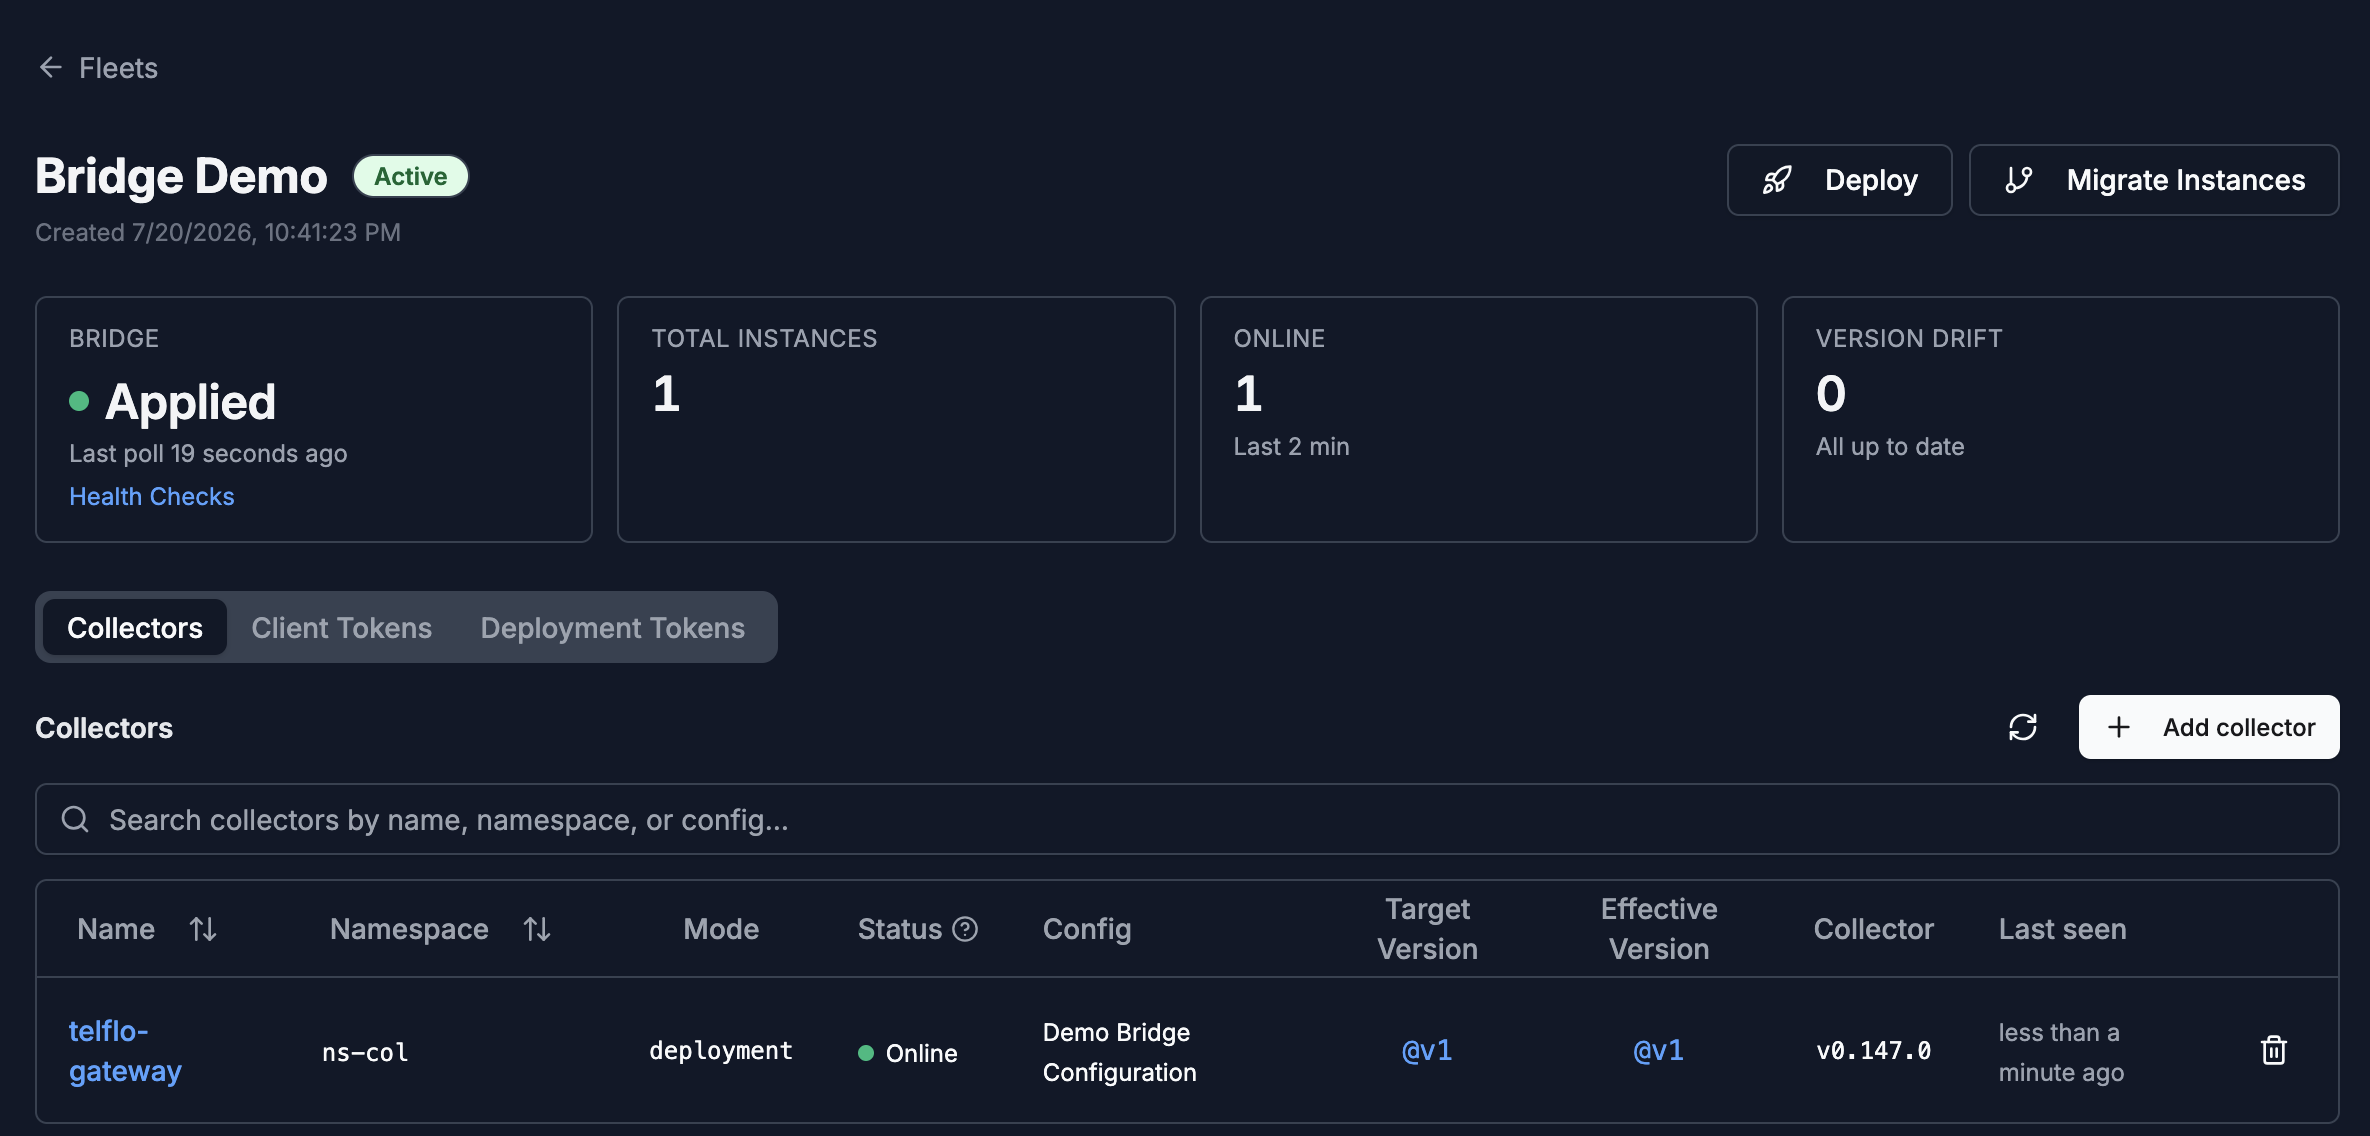The width and height of the screenshot is (2370, 1136).
Task: Click the green dot beside Applied
Action: [x=79, y=401]
